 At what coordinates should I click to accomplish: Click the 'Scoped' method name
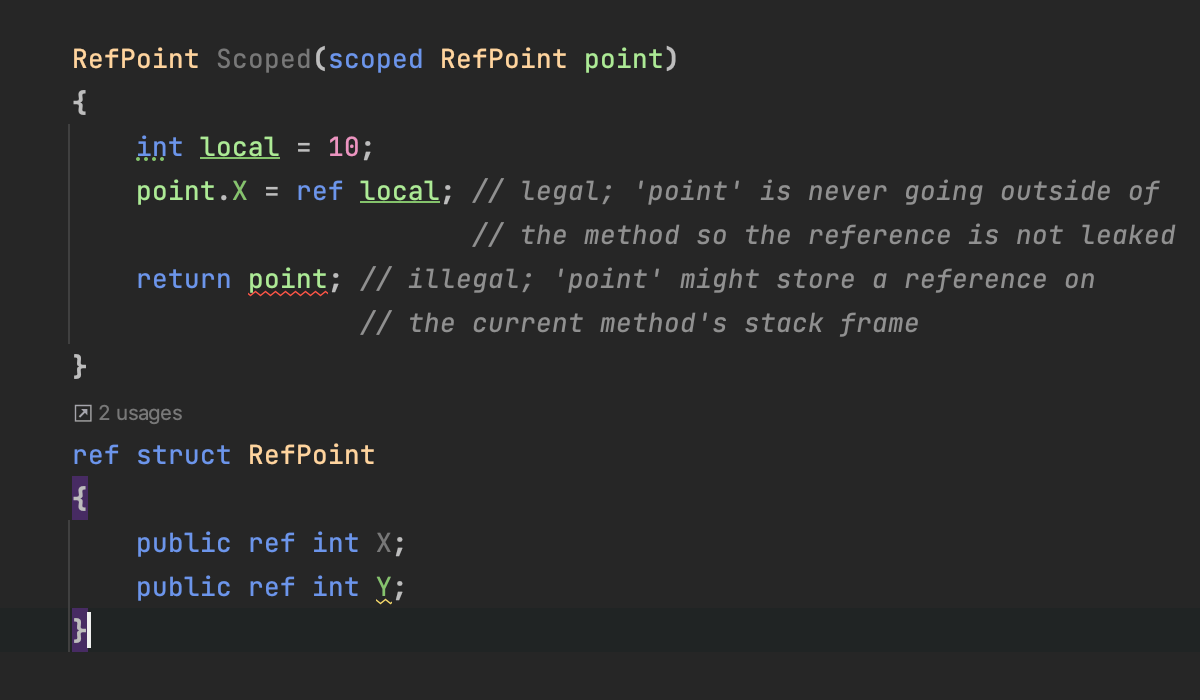pos(264,59)
